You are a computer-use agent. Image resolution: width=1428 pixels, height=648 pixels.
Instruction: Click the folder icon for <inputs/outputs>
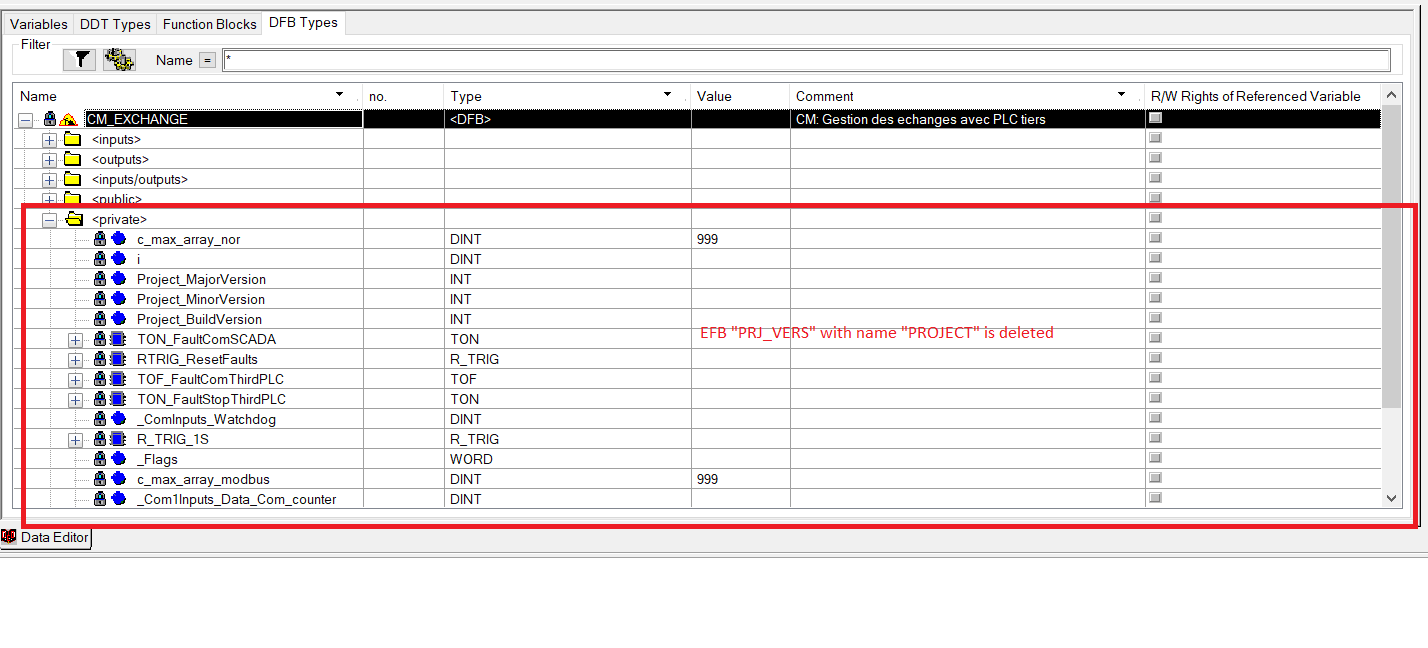point(72,179)
